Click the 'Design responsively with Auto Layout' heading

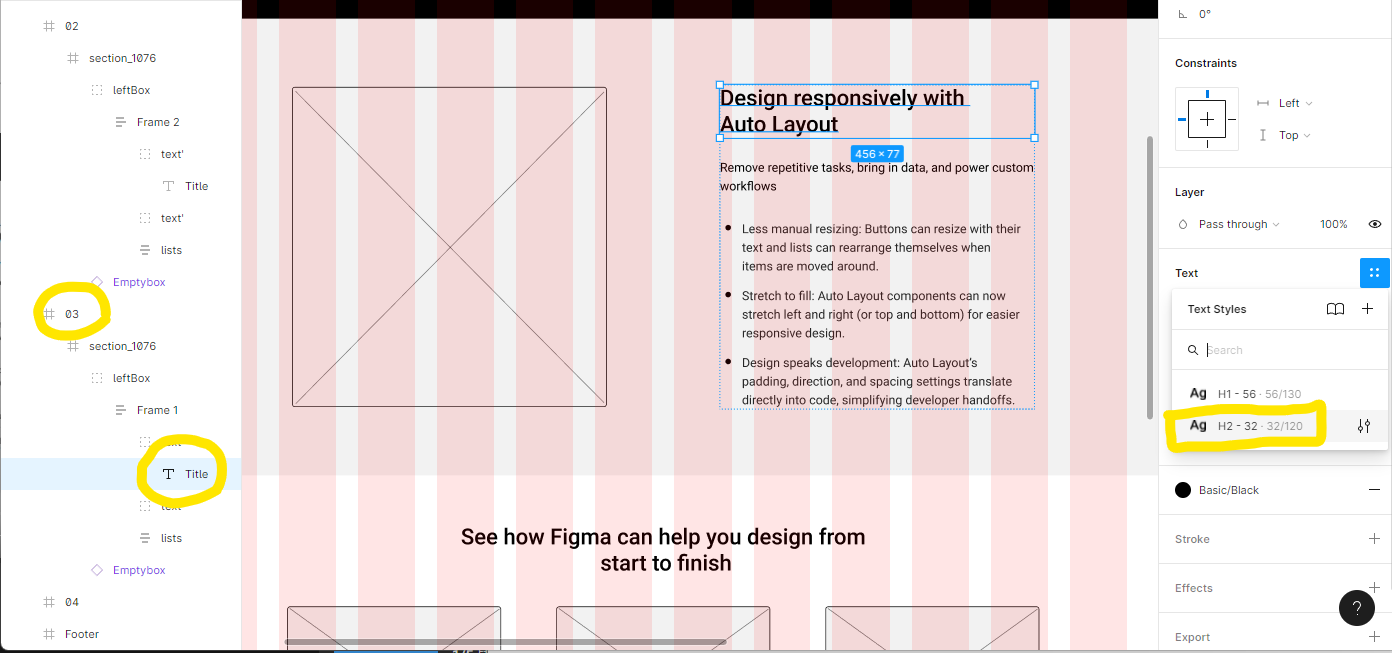tap(843, 111)
